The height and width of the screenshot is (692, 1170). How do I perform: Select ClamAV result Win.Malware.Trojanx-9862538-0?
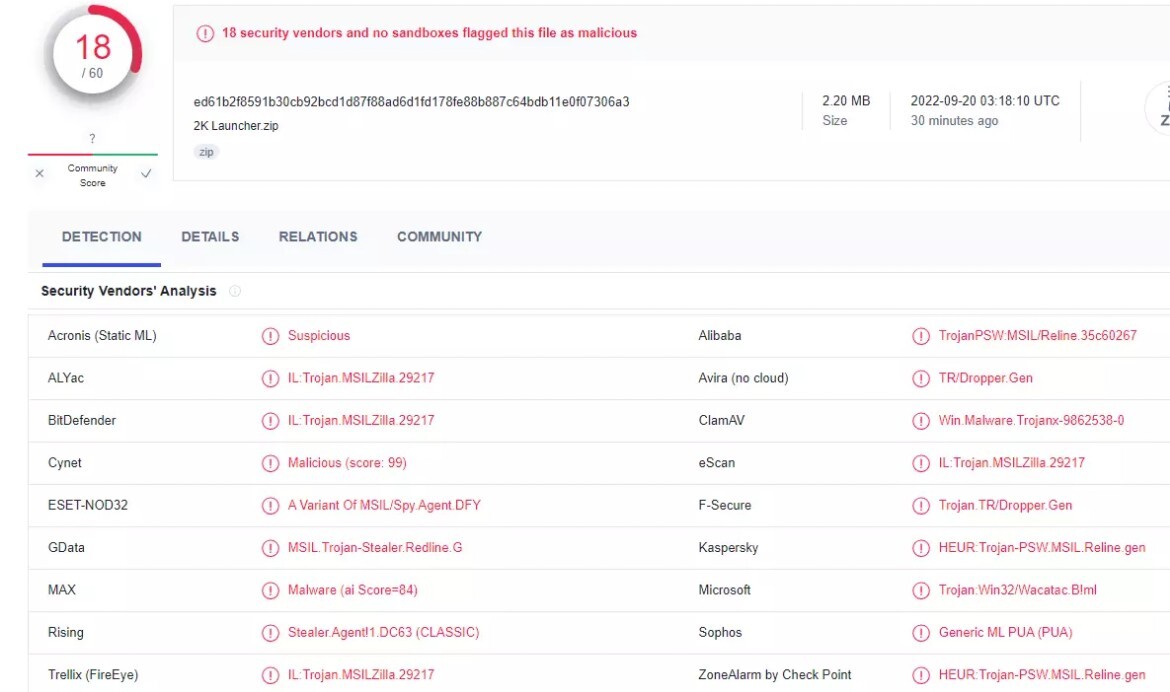[x=1031, y=420]
